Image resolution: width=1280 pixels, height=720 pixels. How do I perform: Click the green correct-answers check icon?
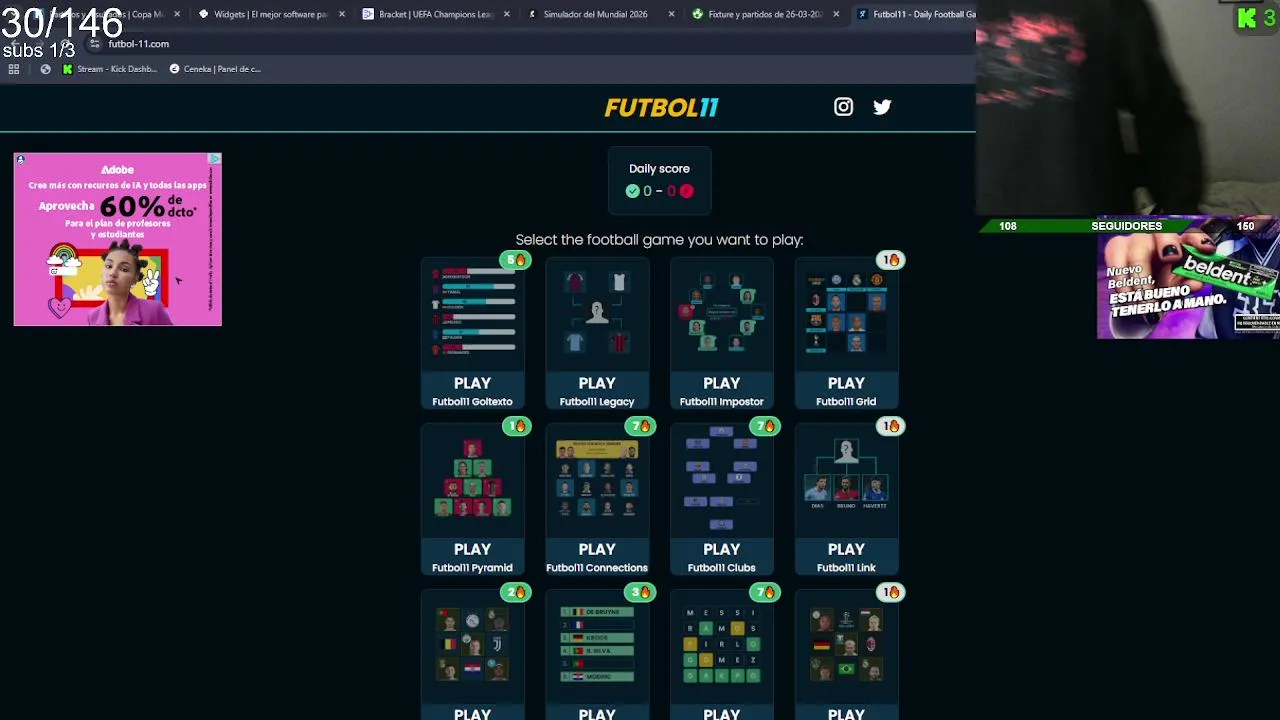point(632,191)
